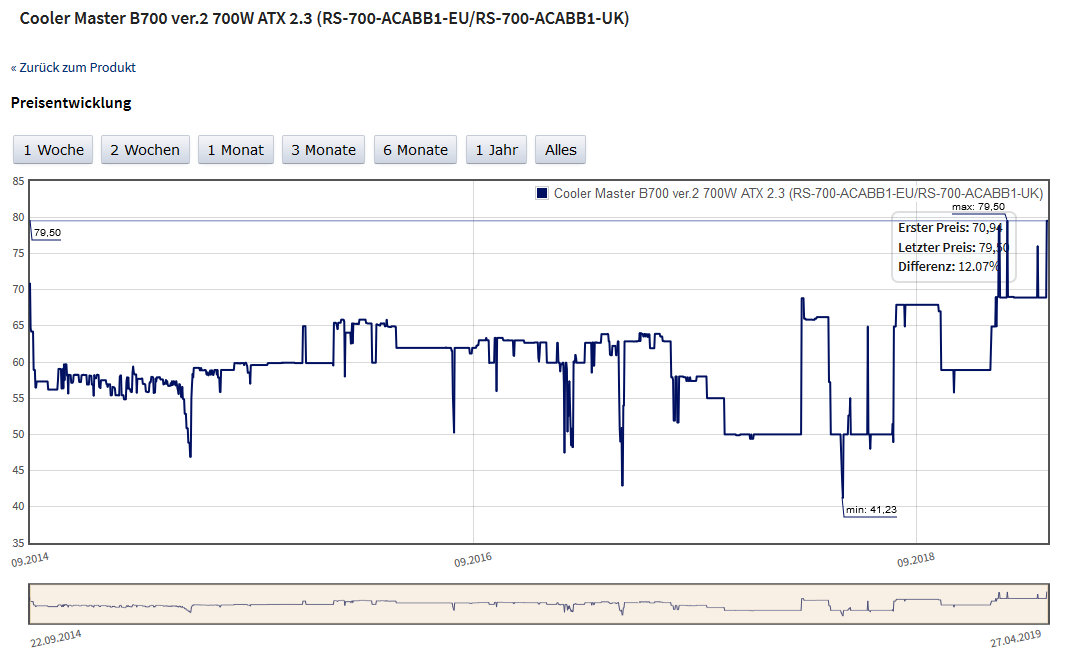This screenshot has height=656, width=1069.
Task: Click the legend label Cooler Master B700
Action: (798, 194)
